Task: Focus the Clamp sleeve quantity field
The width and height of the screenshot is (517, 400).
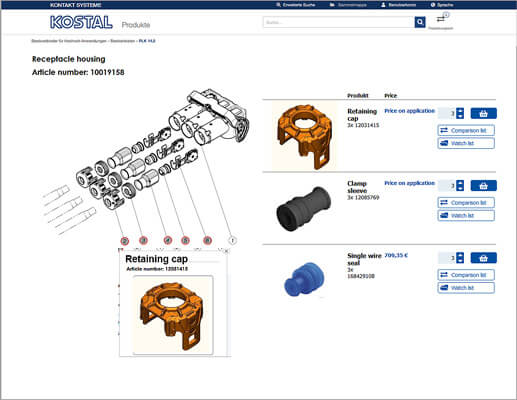Action: 447,186
